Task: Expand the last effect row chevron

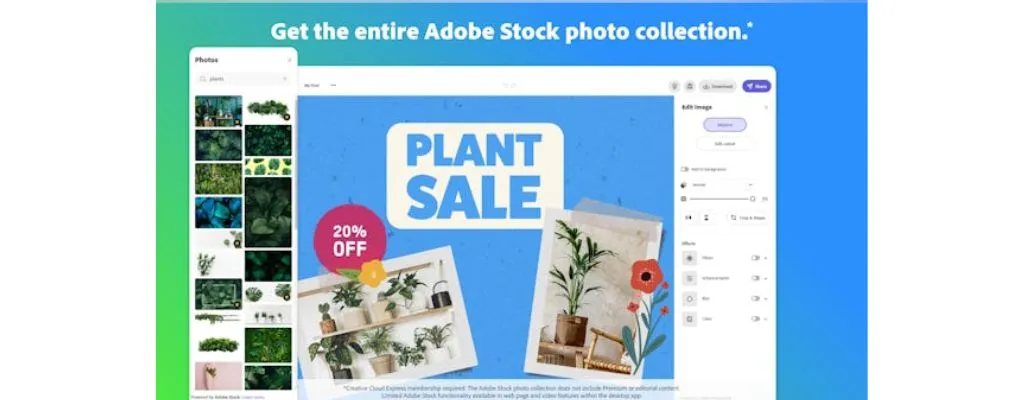Action: (765, 319)
